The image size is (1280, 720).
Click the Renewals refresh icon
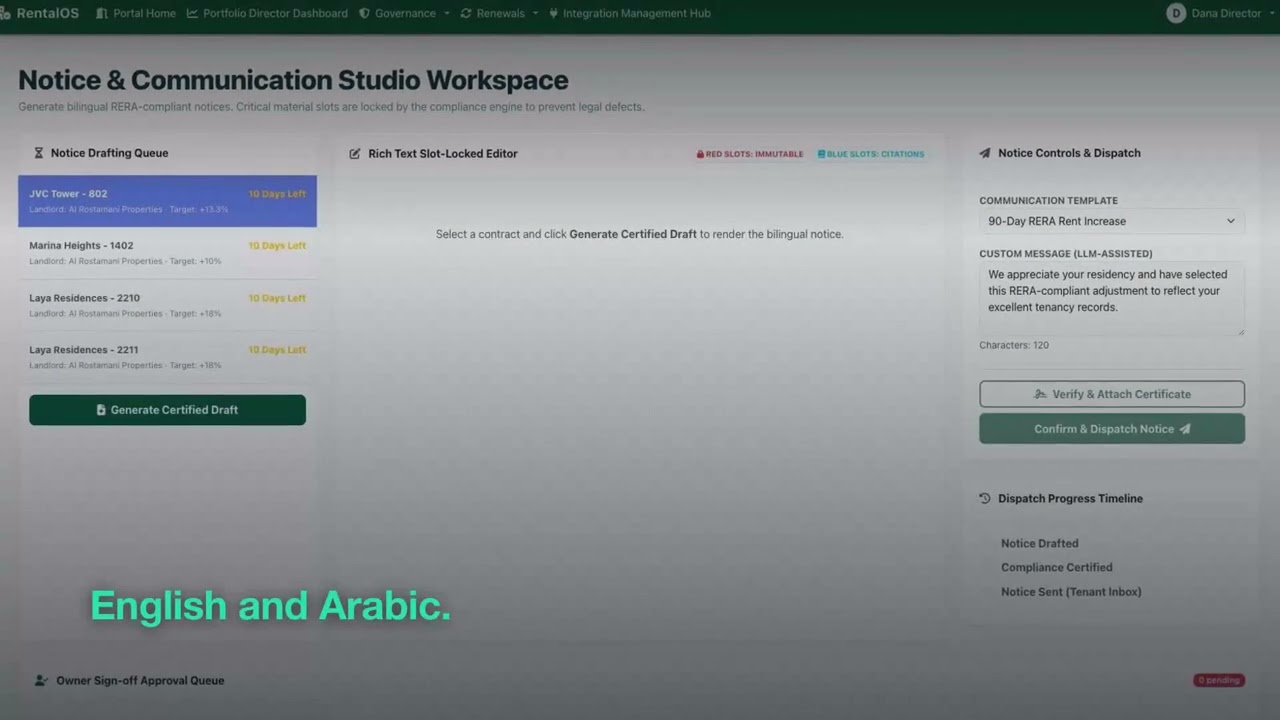pyautogui.click(x=466, y=13)
